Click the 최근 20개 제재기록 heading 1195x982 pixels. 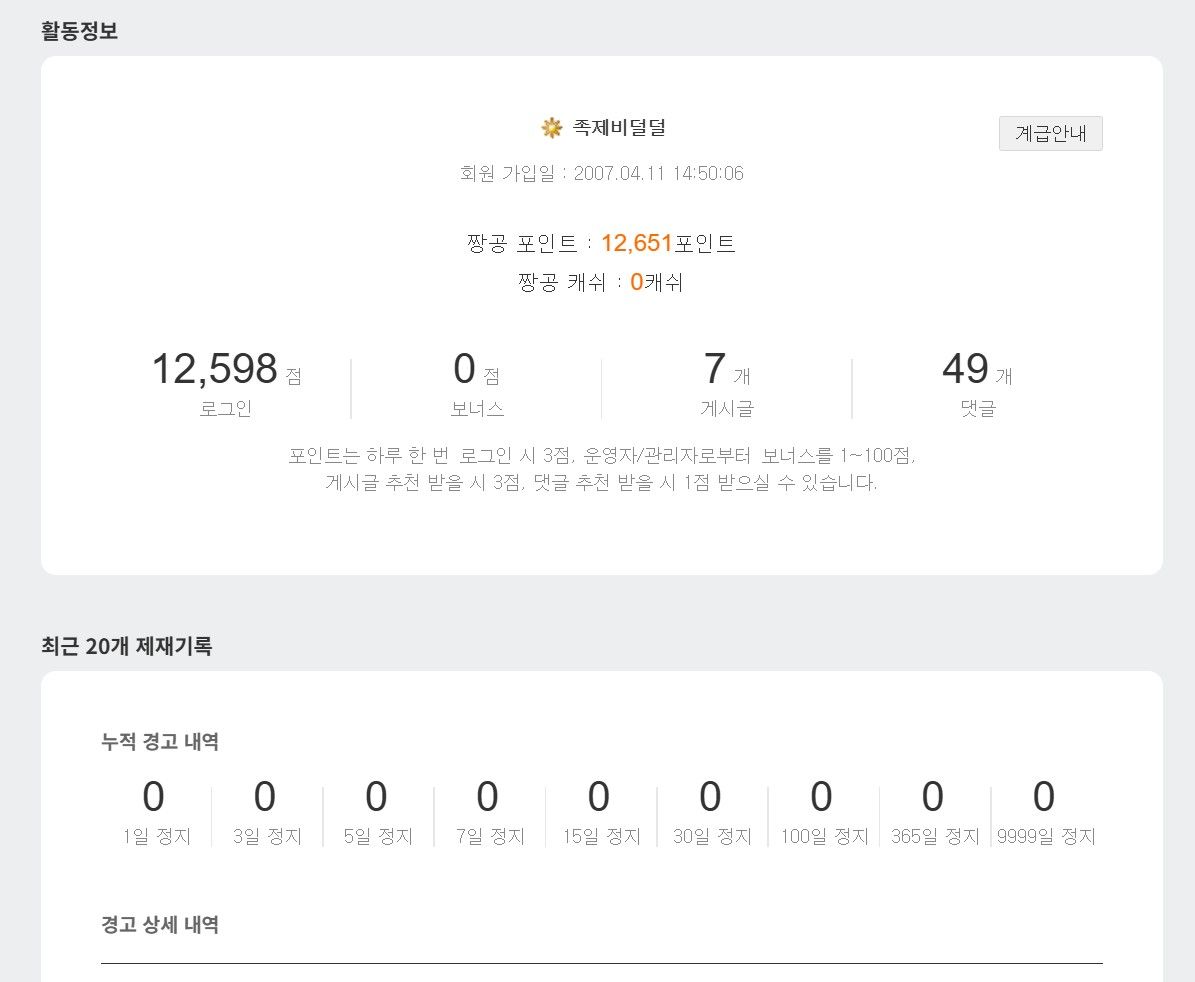click(127, 646)
